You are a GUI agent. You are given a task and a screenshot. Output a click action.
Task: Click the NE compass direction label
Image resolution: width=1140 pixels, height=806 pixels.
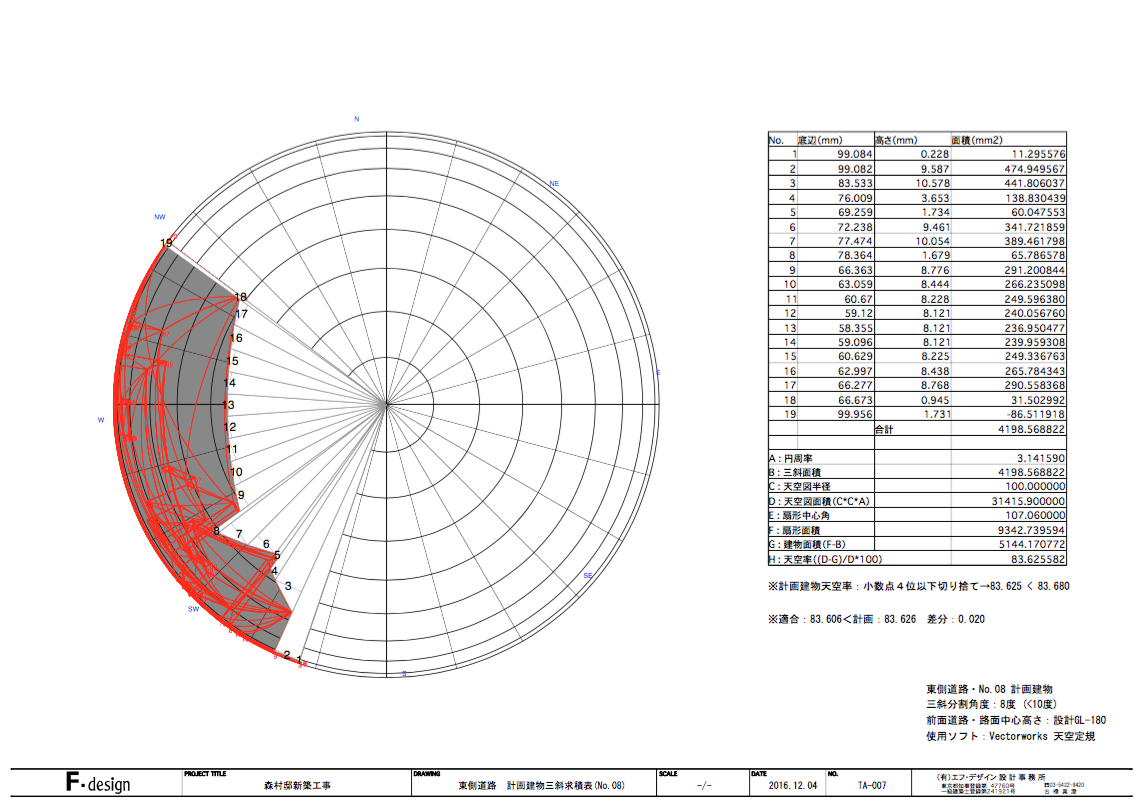[x=554, y=184]
